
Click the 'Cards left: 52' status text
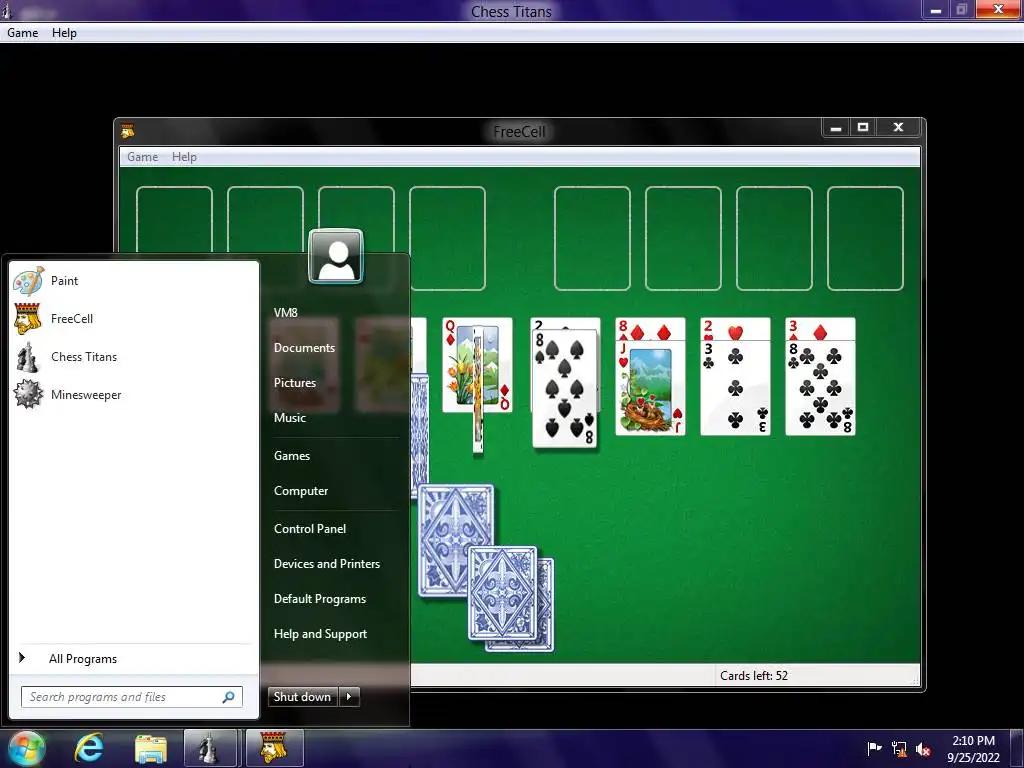[754, 676]
